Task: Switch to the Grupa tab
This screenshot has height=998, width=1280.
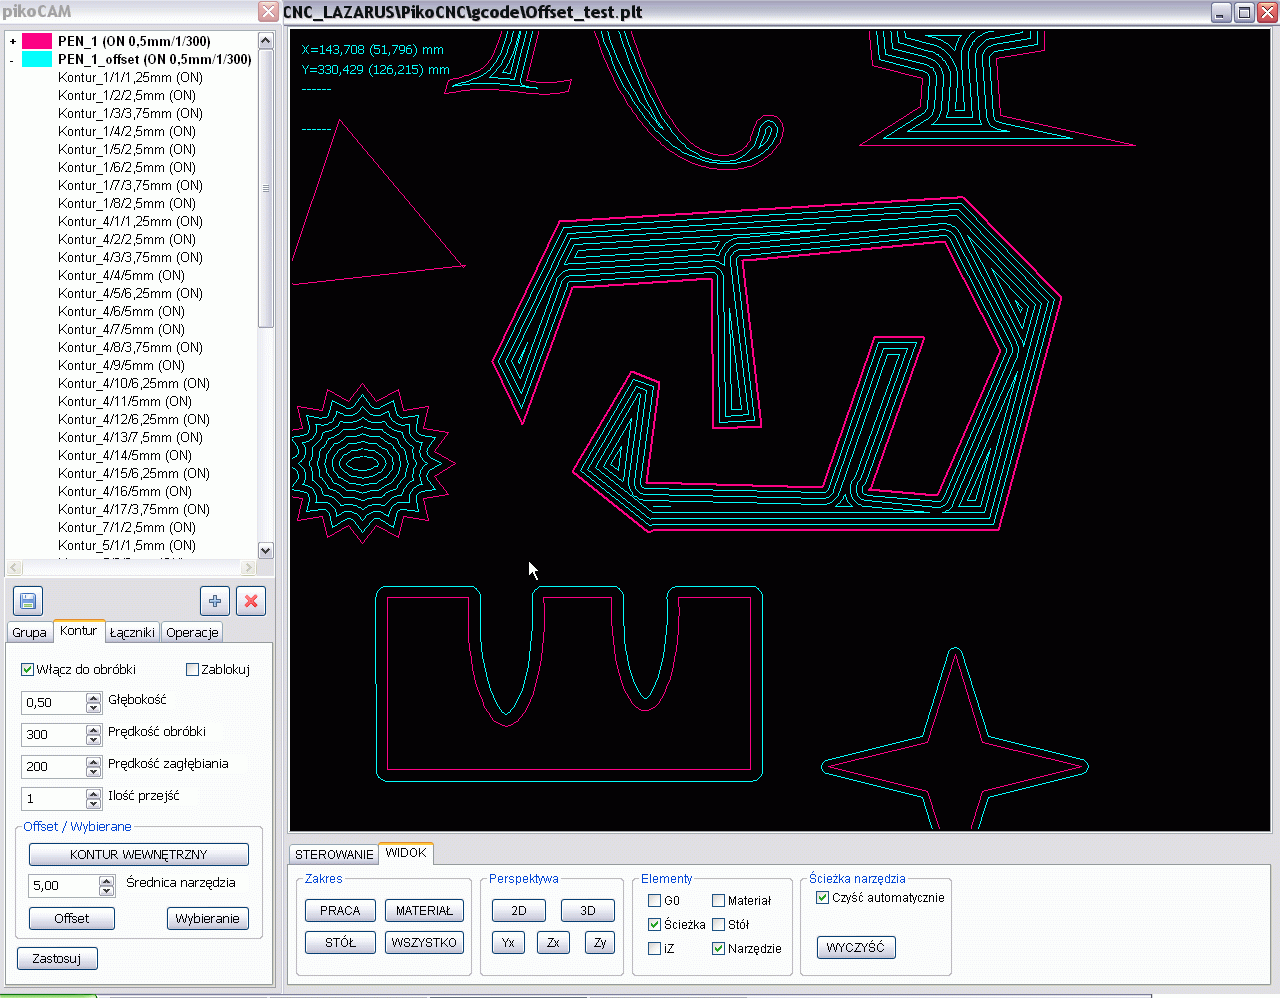Action: (30, 632)
